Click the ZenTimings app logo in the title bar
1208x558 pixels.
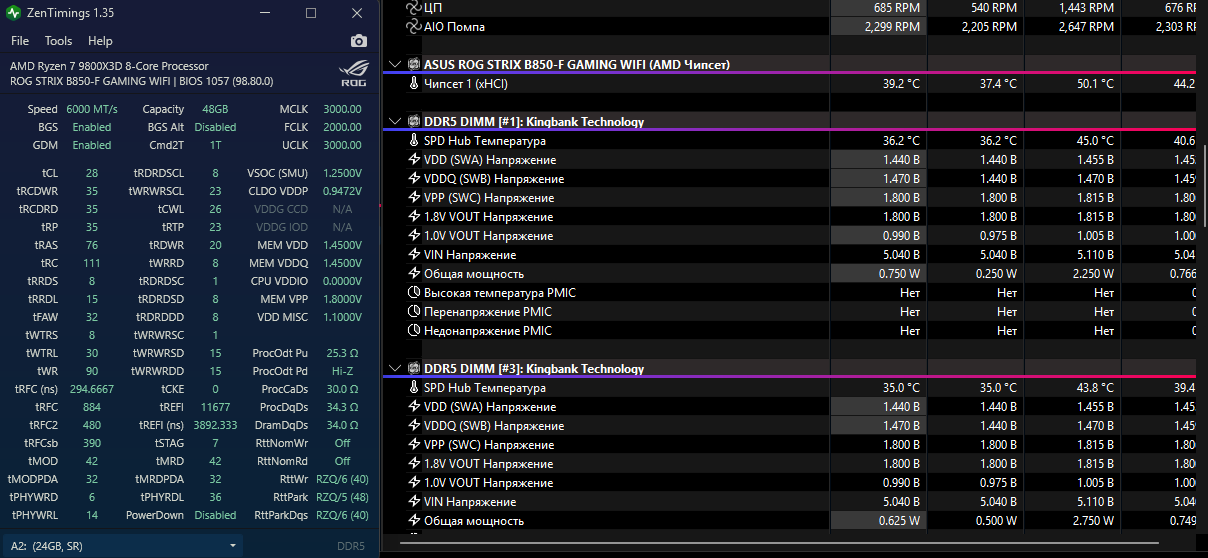pos(13,13)
